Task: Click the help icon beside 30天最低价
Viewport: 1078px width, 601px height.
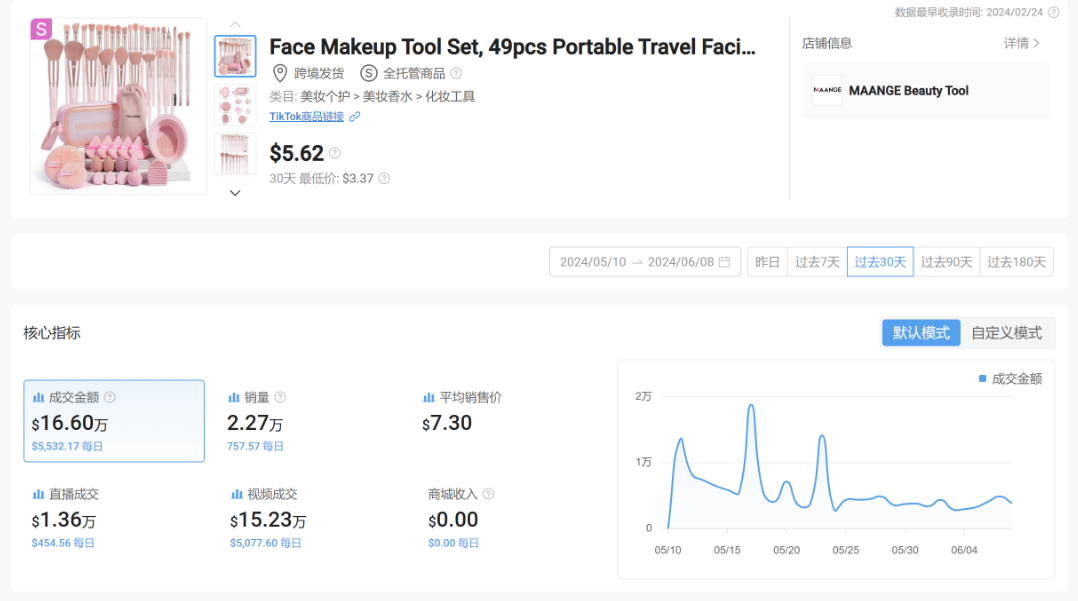Action: [384, 179]
